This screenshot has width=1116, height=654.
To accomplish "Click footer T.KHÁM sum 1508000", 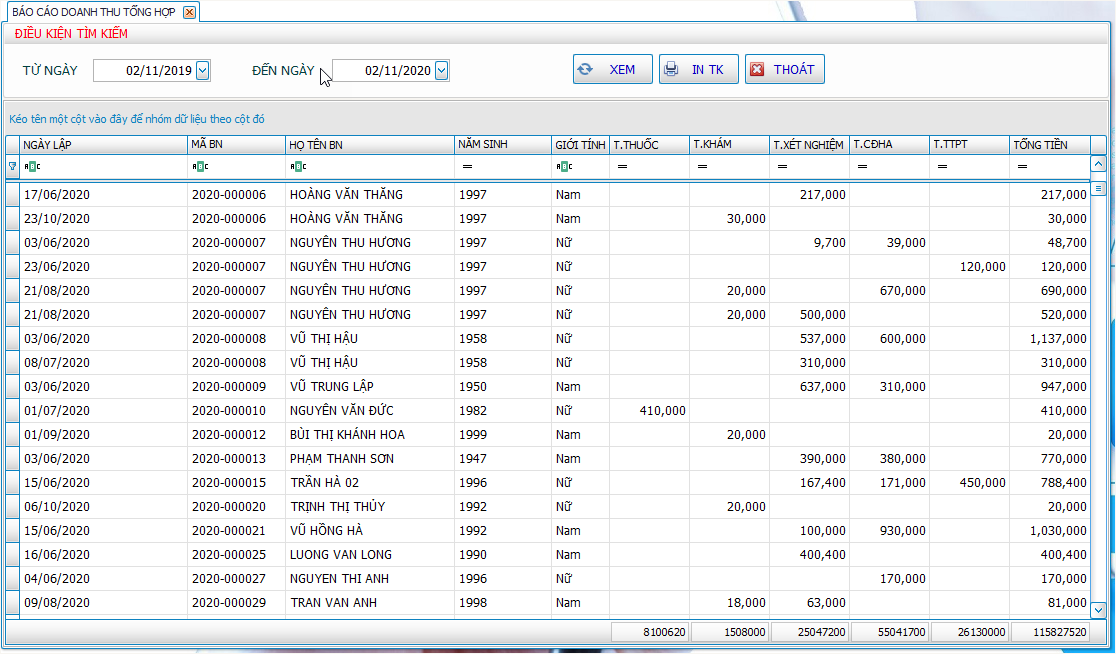I will coord(730,632).
